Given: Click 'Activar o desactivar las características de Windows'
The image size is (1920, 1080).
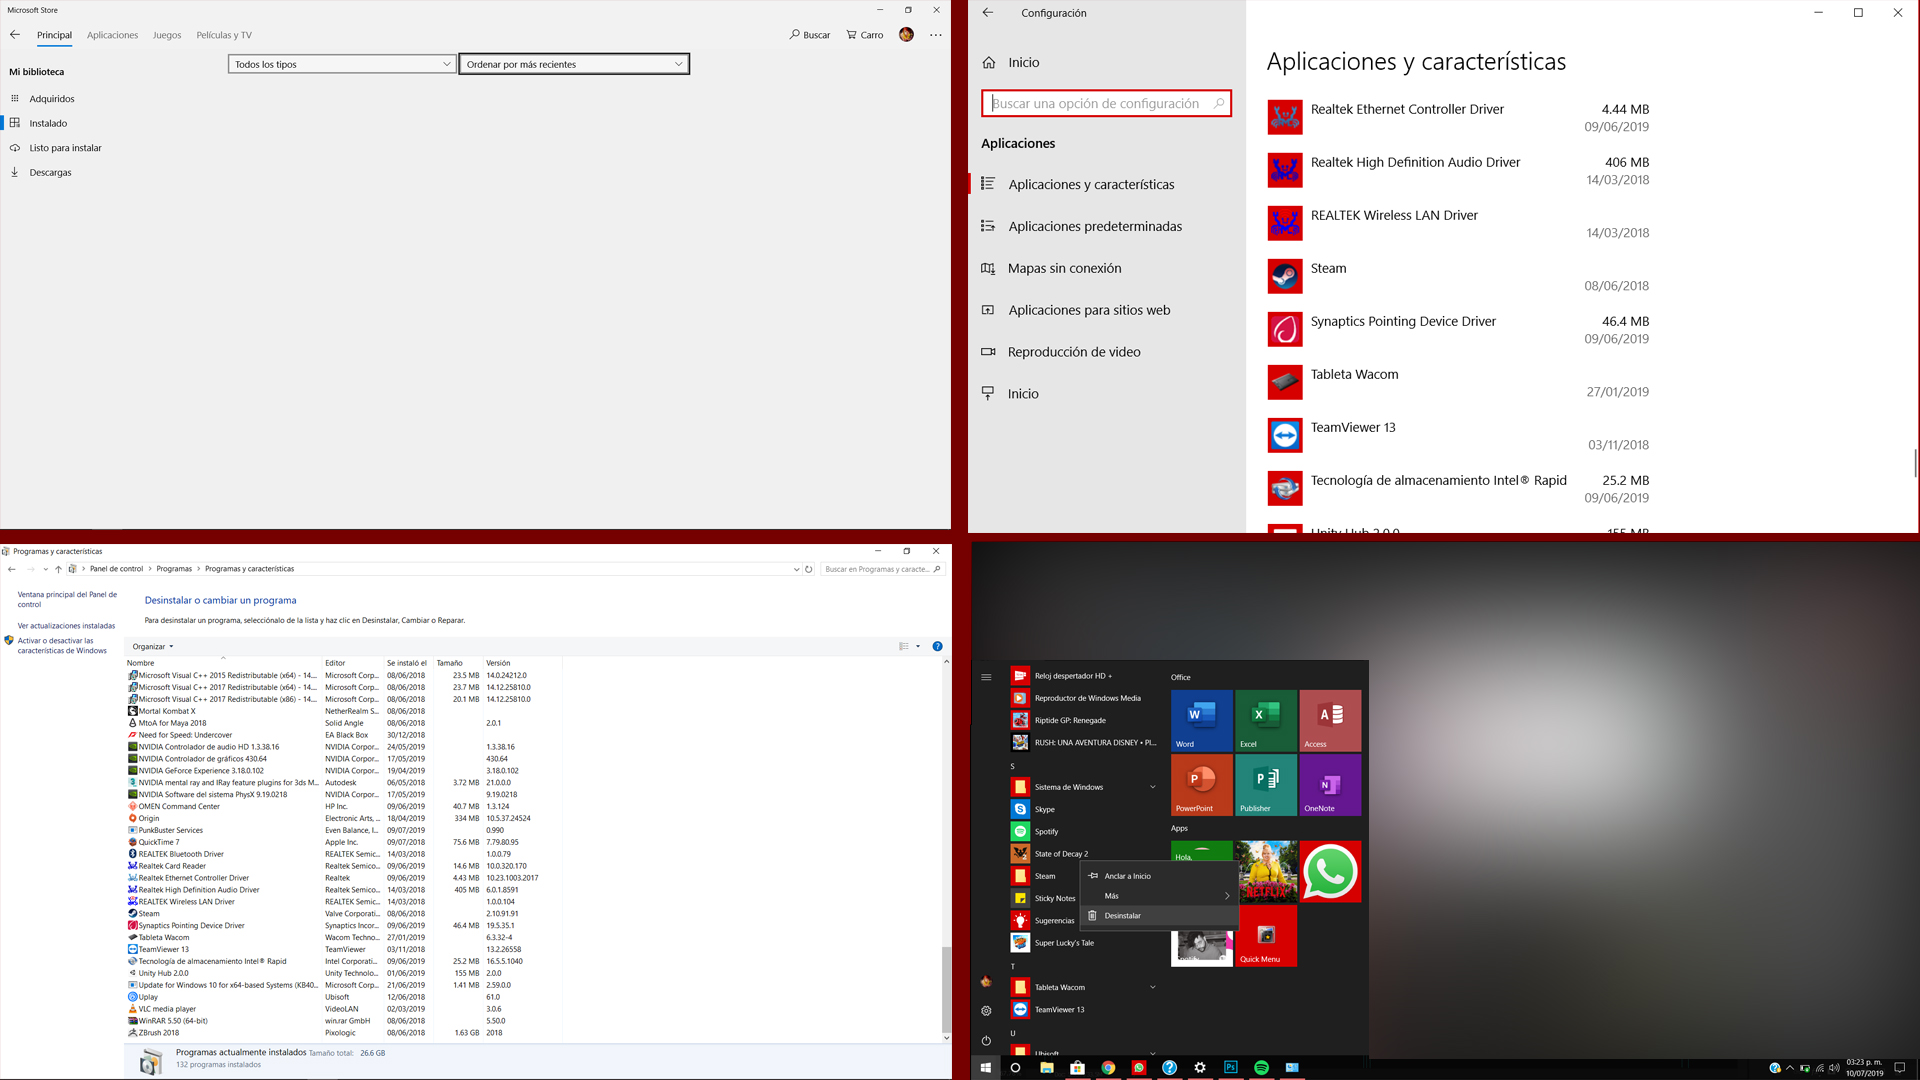Looking at the screenshot, I should point(62,646).
